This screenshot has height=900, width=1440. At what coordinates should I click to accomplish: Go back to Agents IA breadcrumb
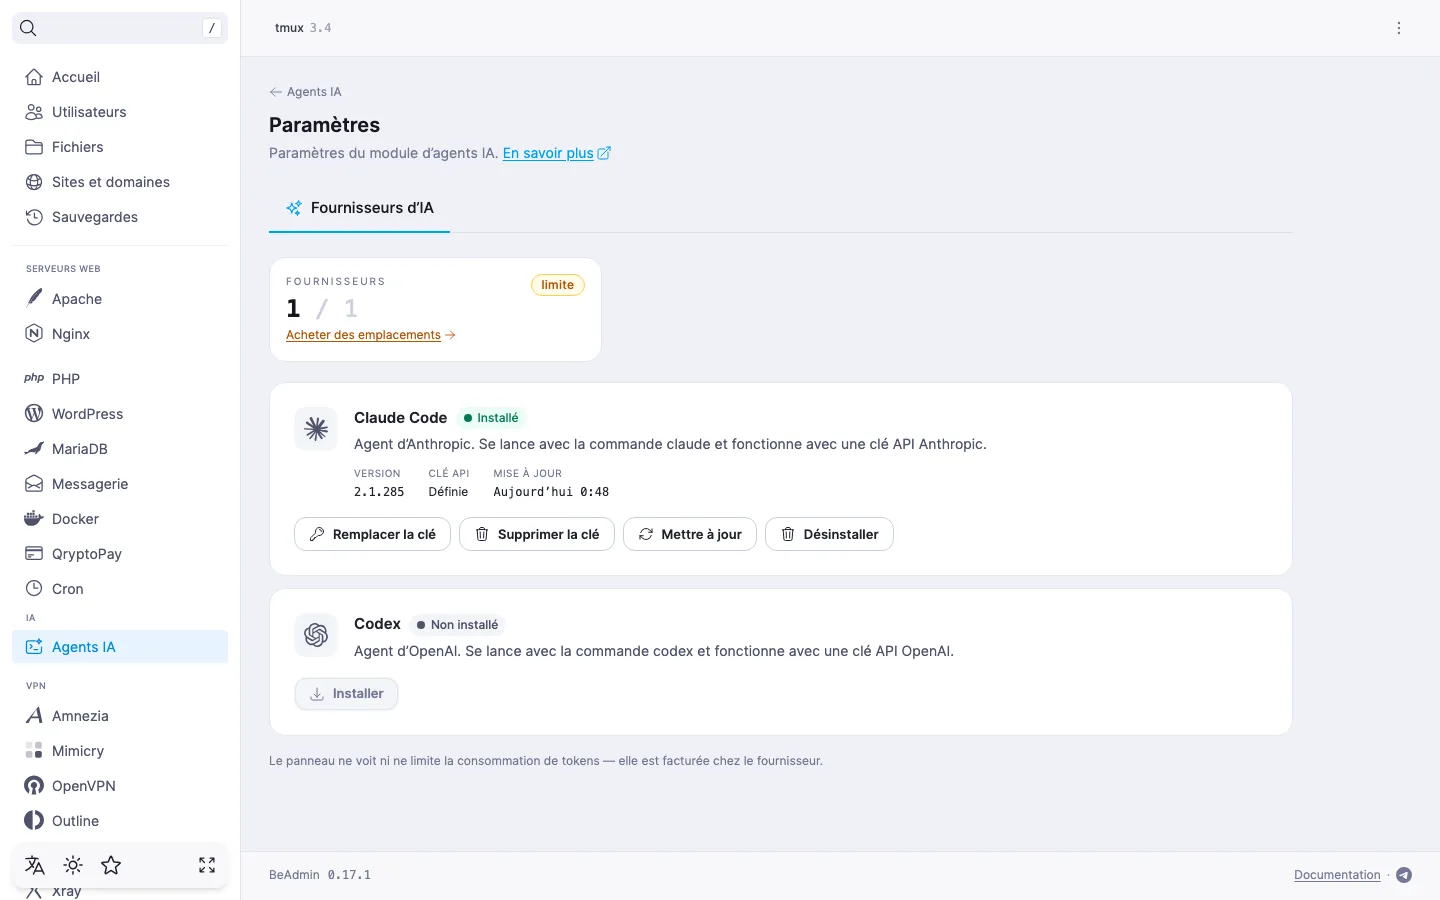[x=305, y=92]
